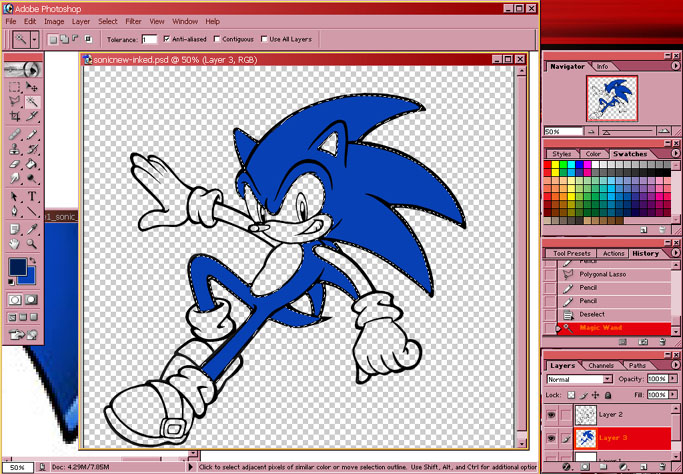Enable Use All Layers checkbox

coord(264,39)
